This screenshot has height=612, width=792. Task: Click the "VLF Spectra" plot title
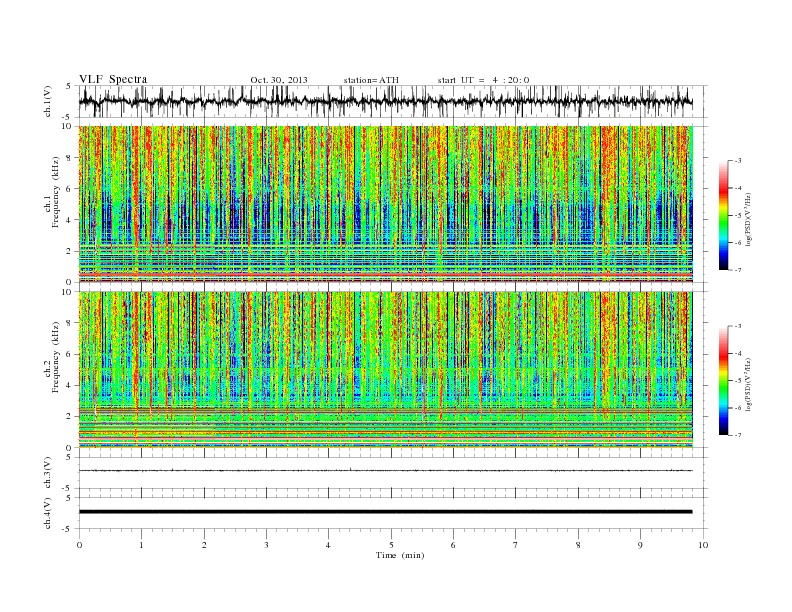(x=113, y=79)
